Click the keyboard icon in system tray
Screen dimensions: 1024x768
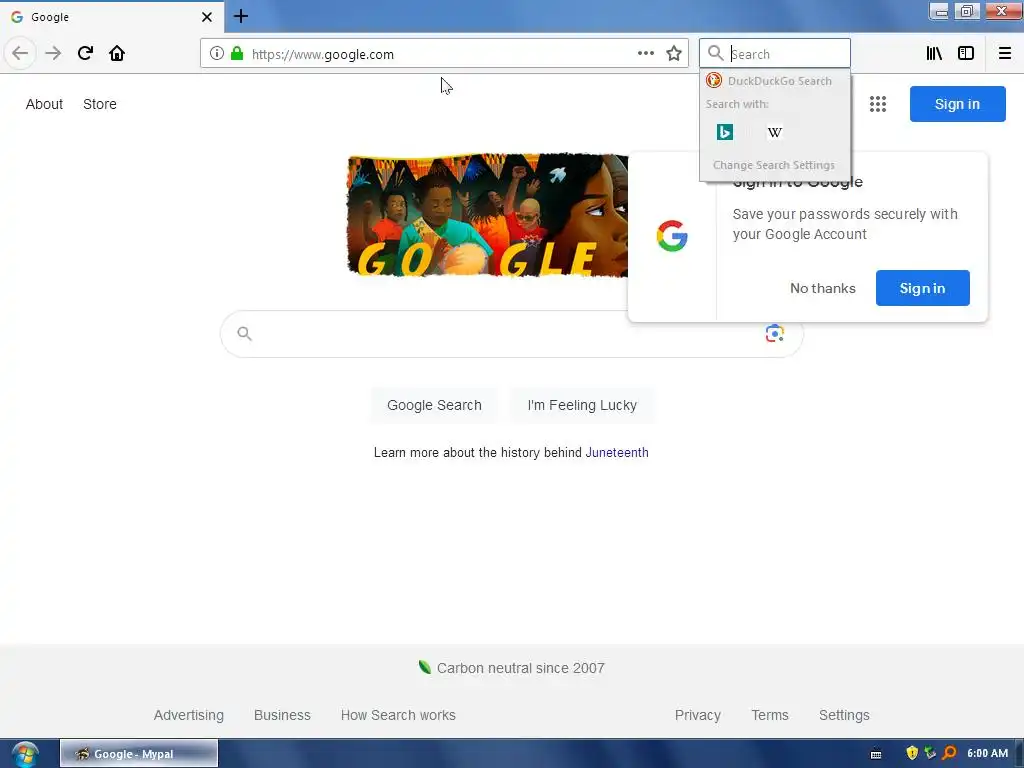[876, 754]
